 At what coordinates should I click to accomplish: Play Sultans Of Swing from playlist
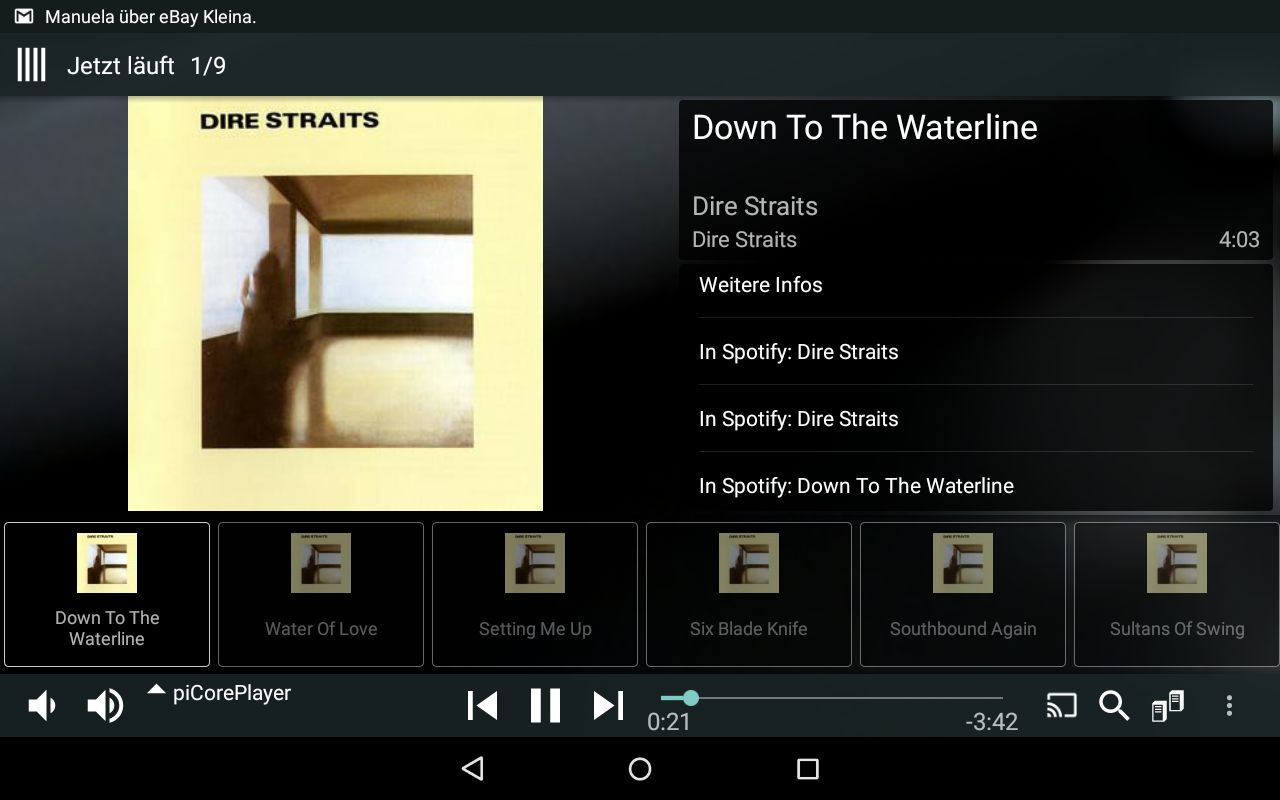tap(1177, 594)
